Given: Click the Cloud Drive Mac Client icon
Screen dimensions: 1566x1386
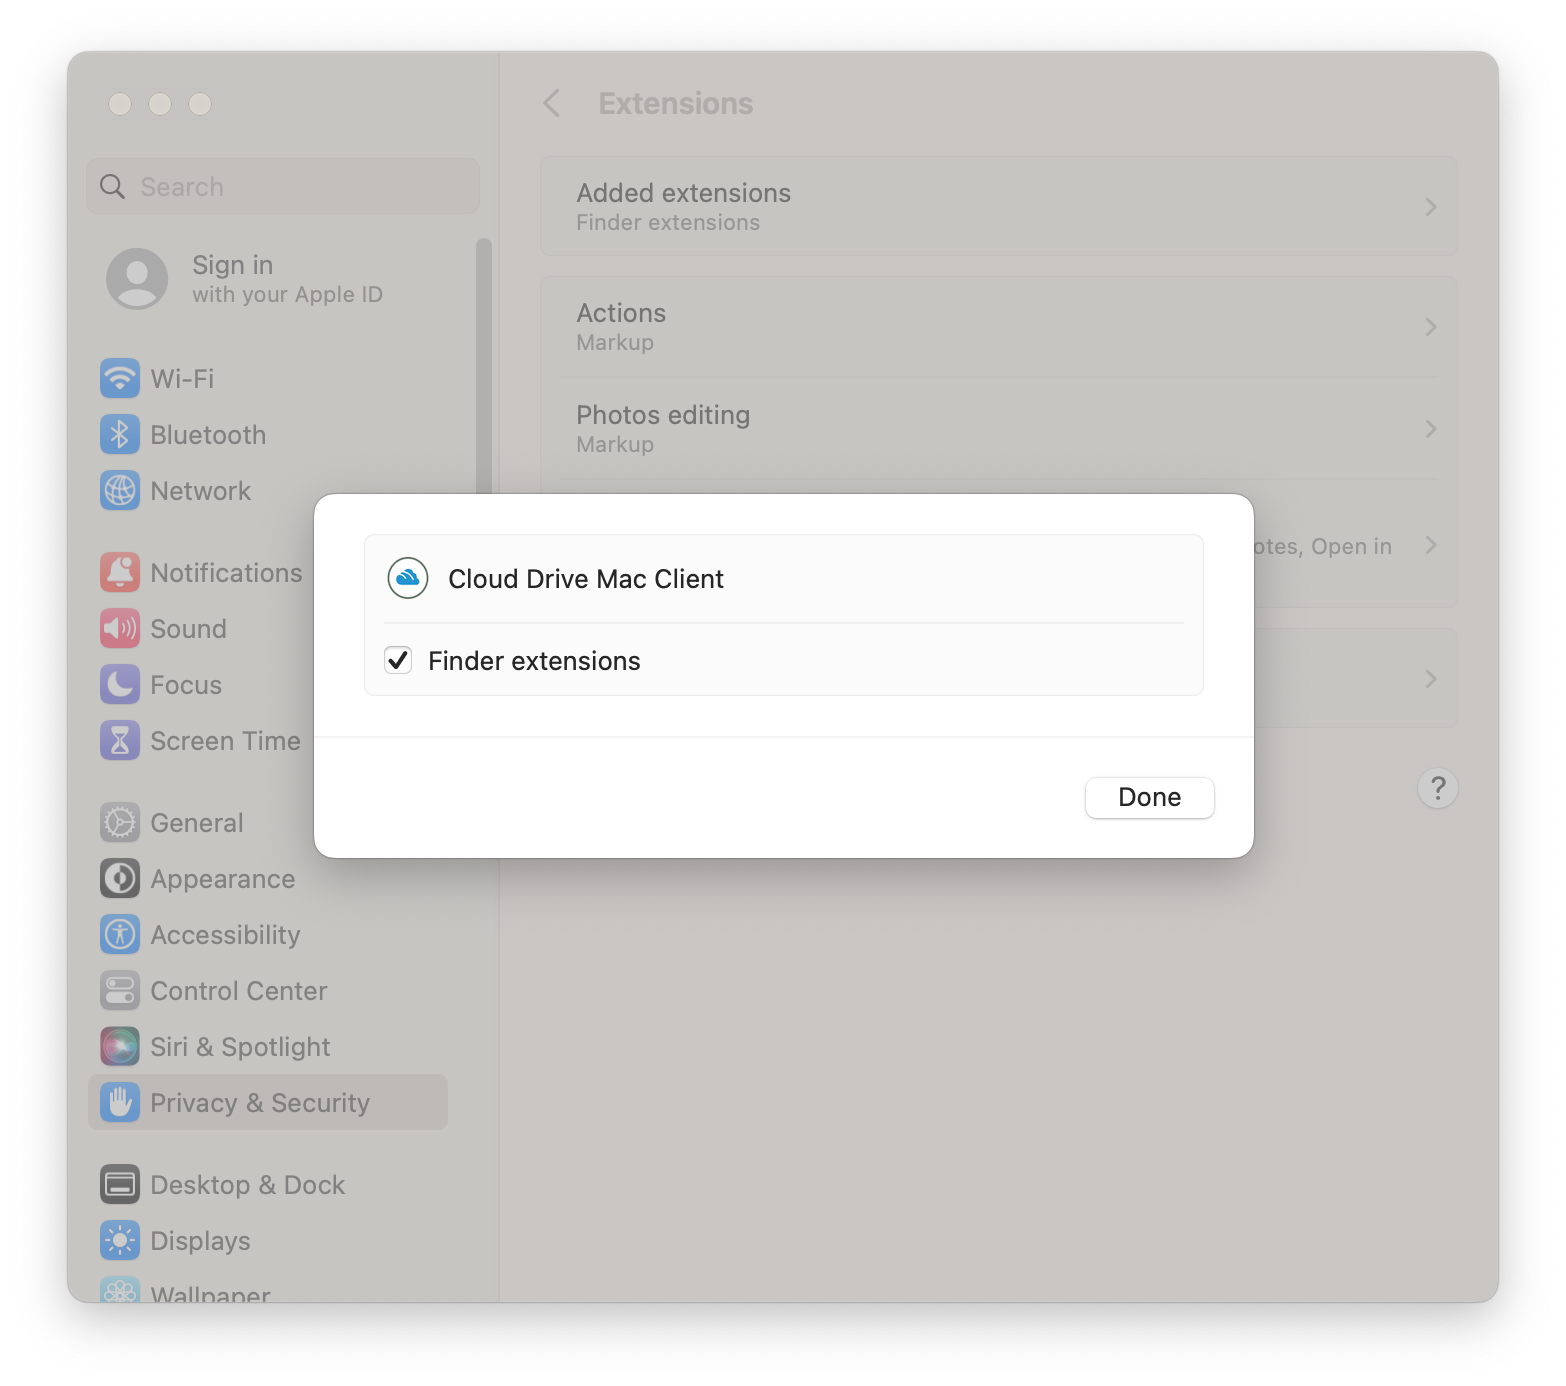Looking at the screenshot, I should pyautogui.click(x=408, y=578).
